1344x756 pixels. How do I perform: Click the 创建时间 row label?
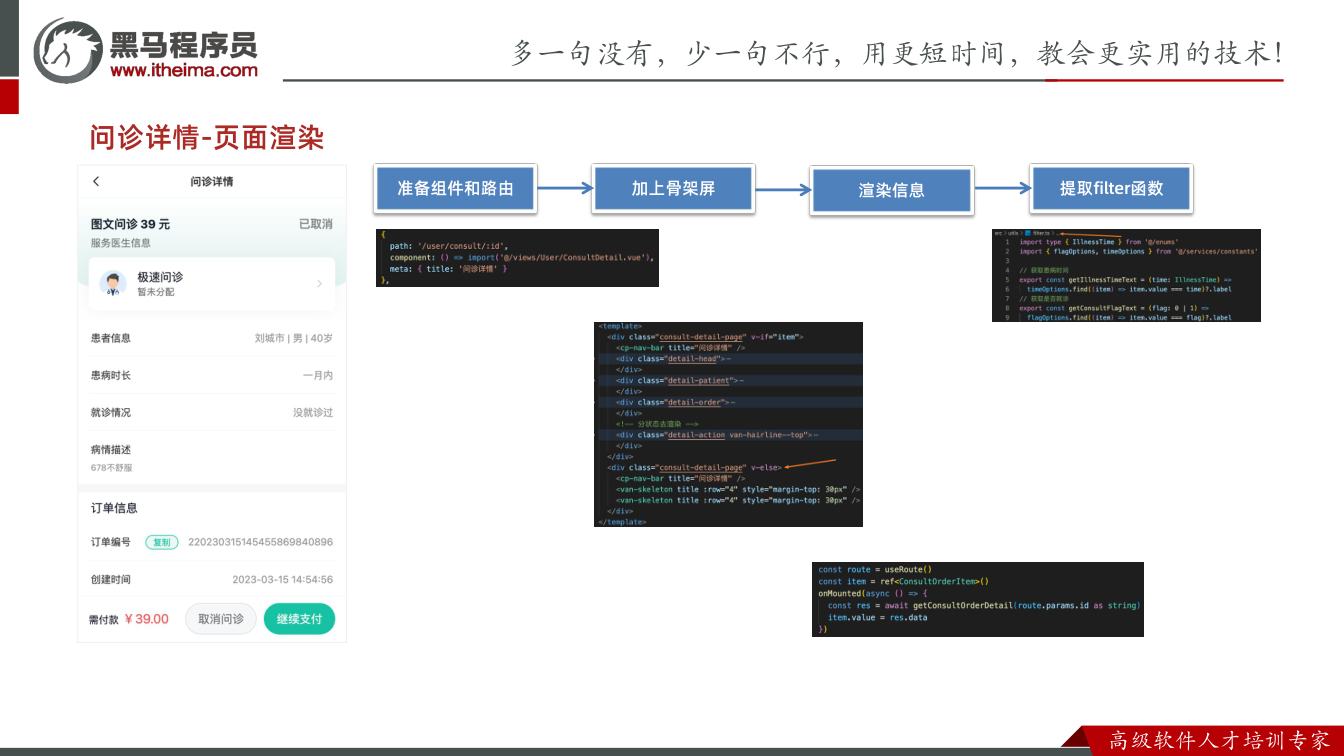[x=111, y=579]
